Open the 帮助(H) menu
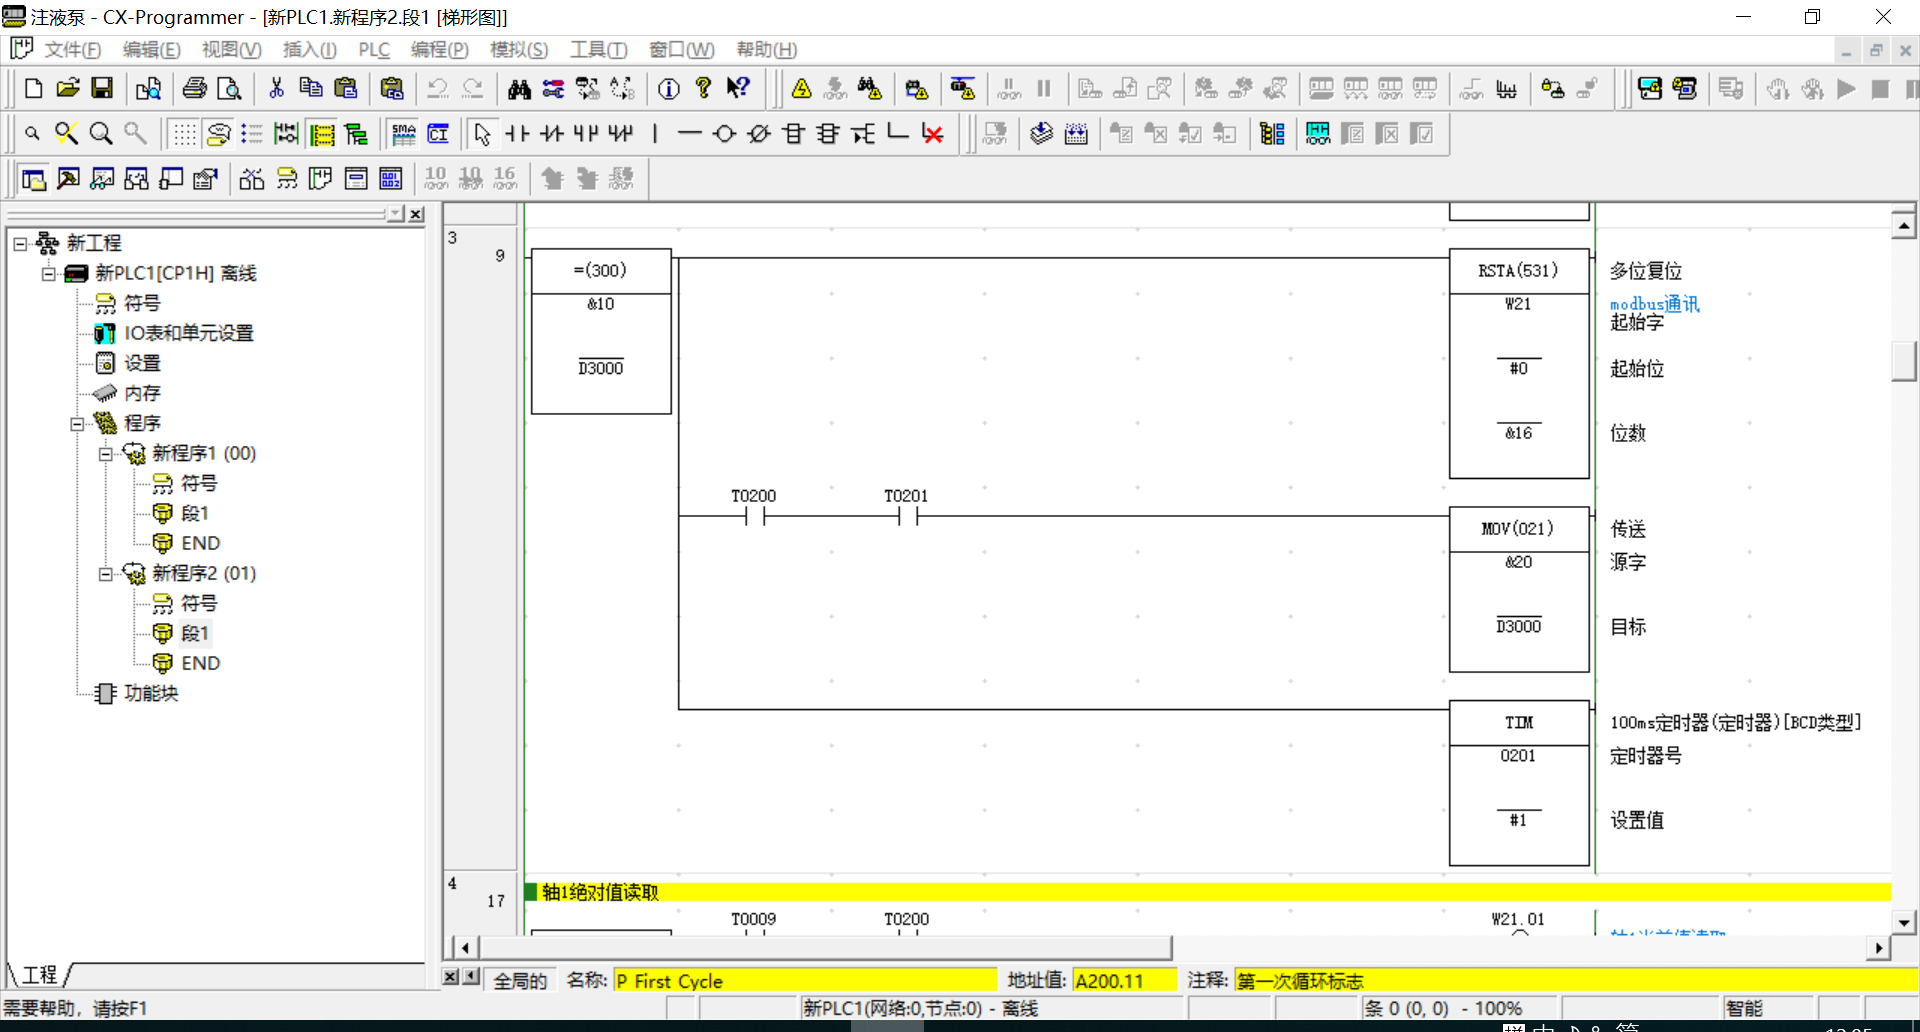This screenshot has width=1920, height=1032. [766, 50]
